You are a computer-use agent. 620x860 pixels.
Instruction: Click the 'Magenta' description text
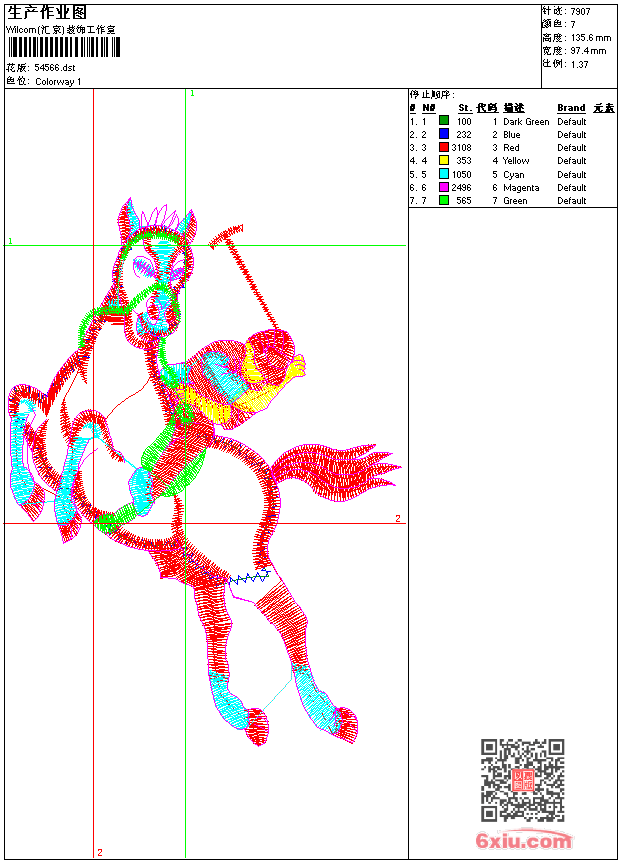521,188
